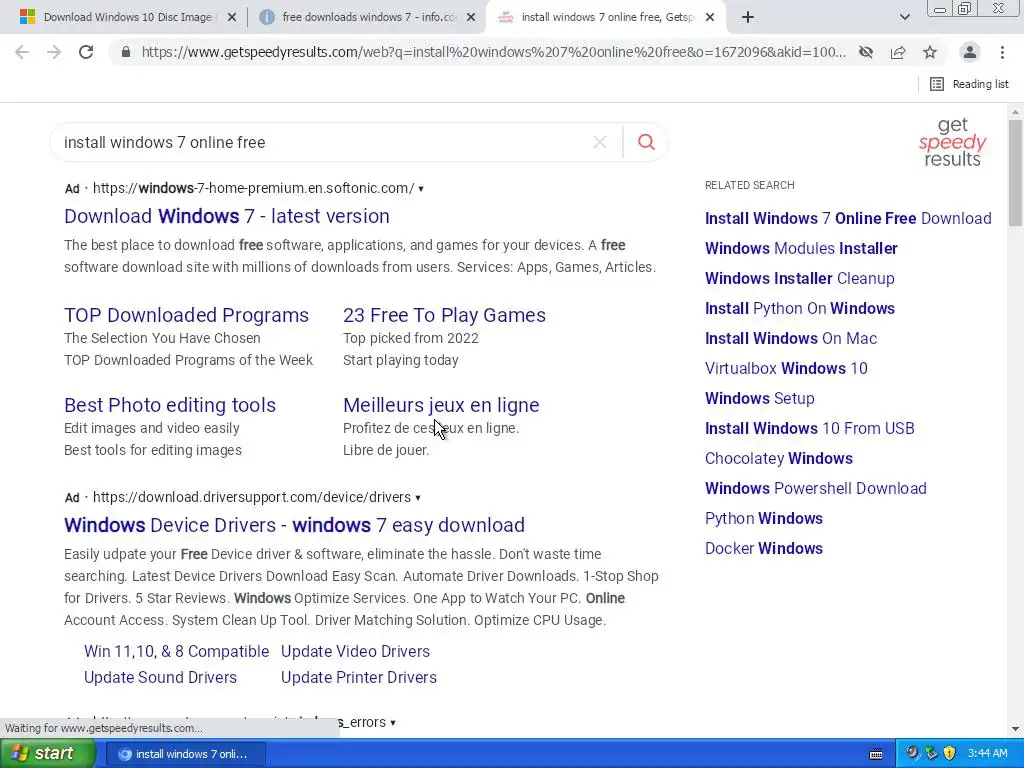Share this page via share icon

coord(898,52)
